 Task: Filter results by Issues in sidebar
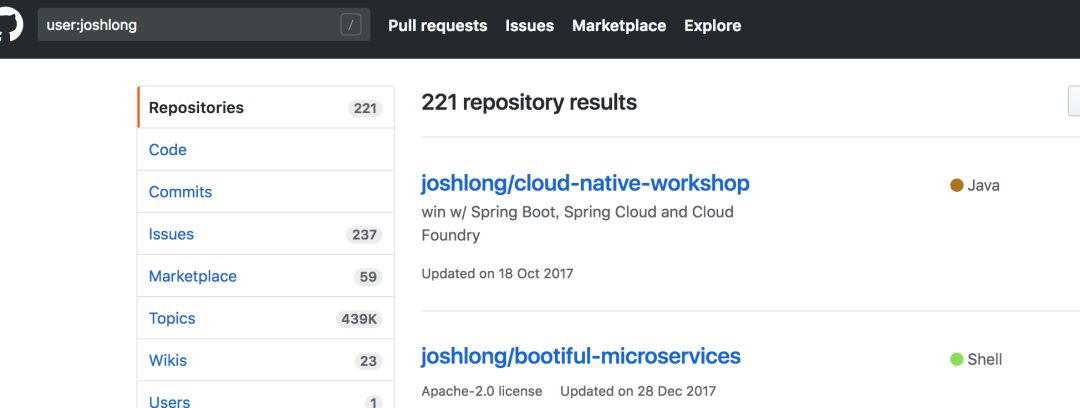pos(171,234)
